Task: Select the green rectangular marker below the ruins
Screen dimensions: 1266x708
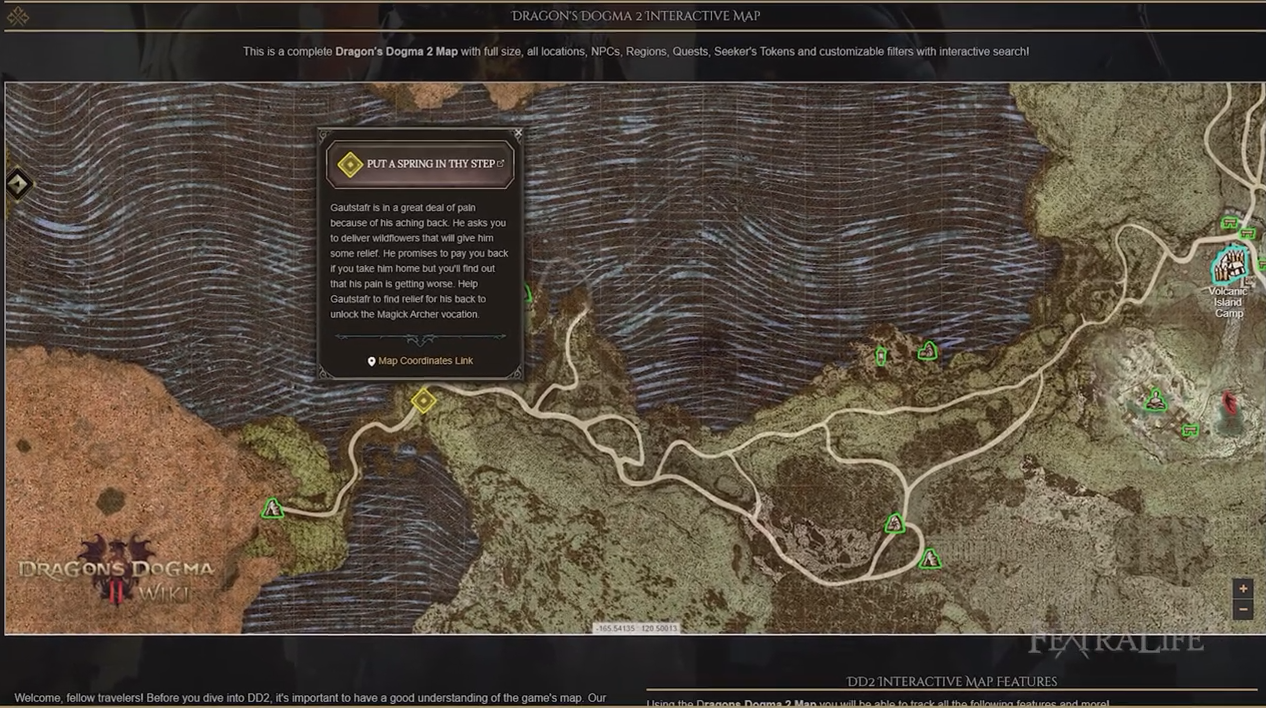Action: (1190, 431)
